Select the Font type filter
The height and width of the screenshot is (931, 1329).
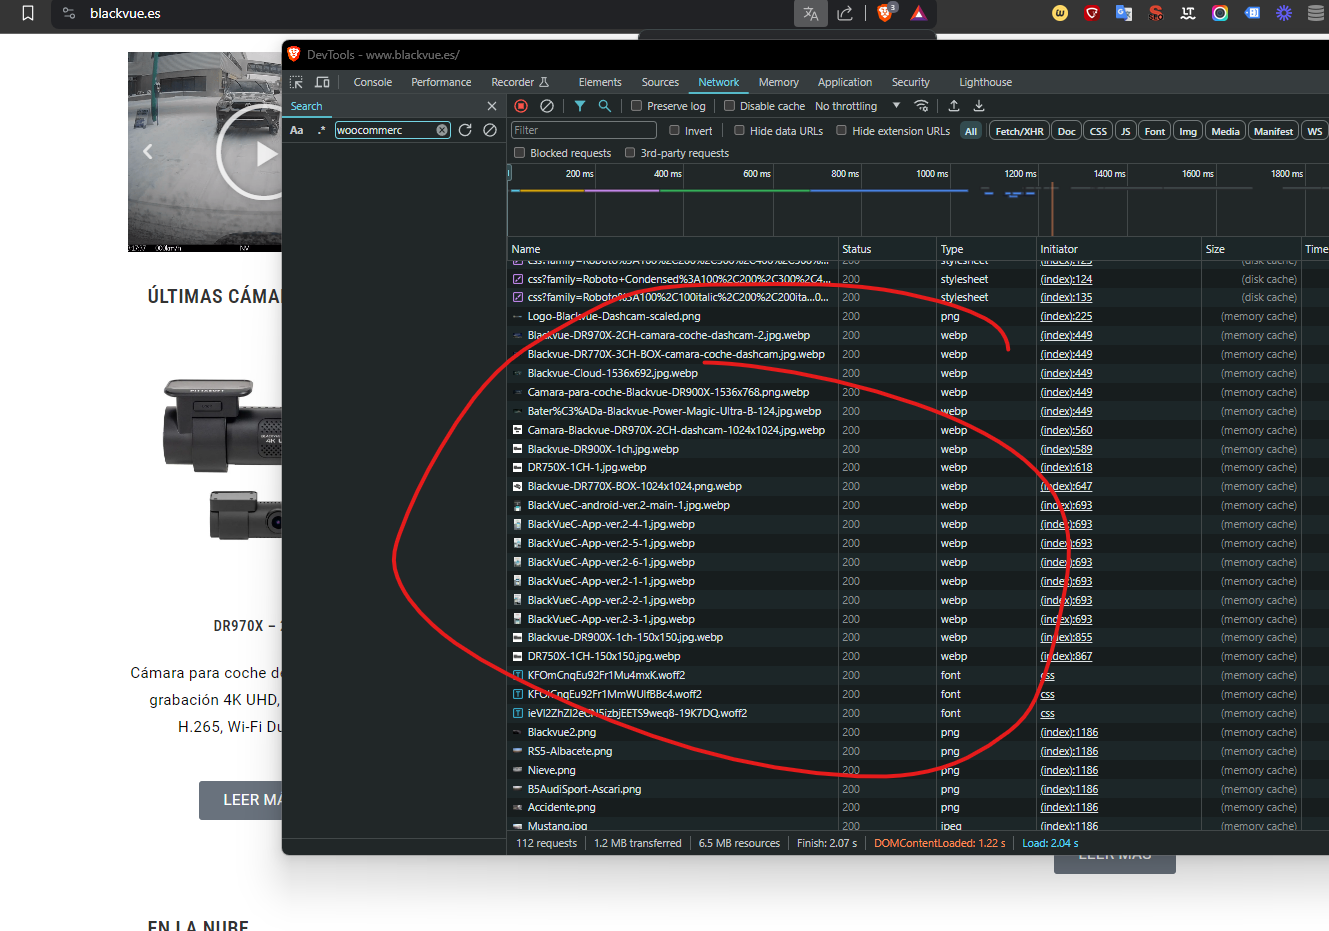pos(1155,131)
